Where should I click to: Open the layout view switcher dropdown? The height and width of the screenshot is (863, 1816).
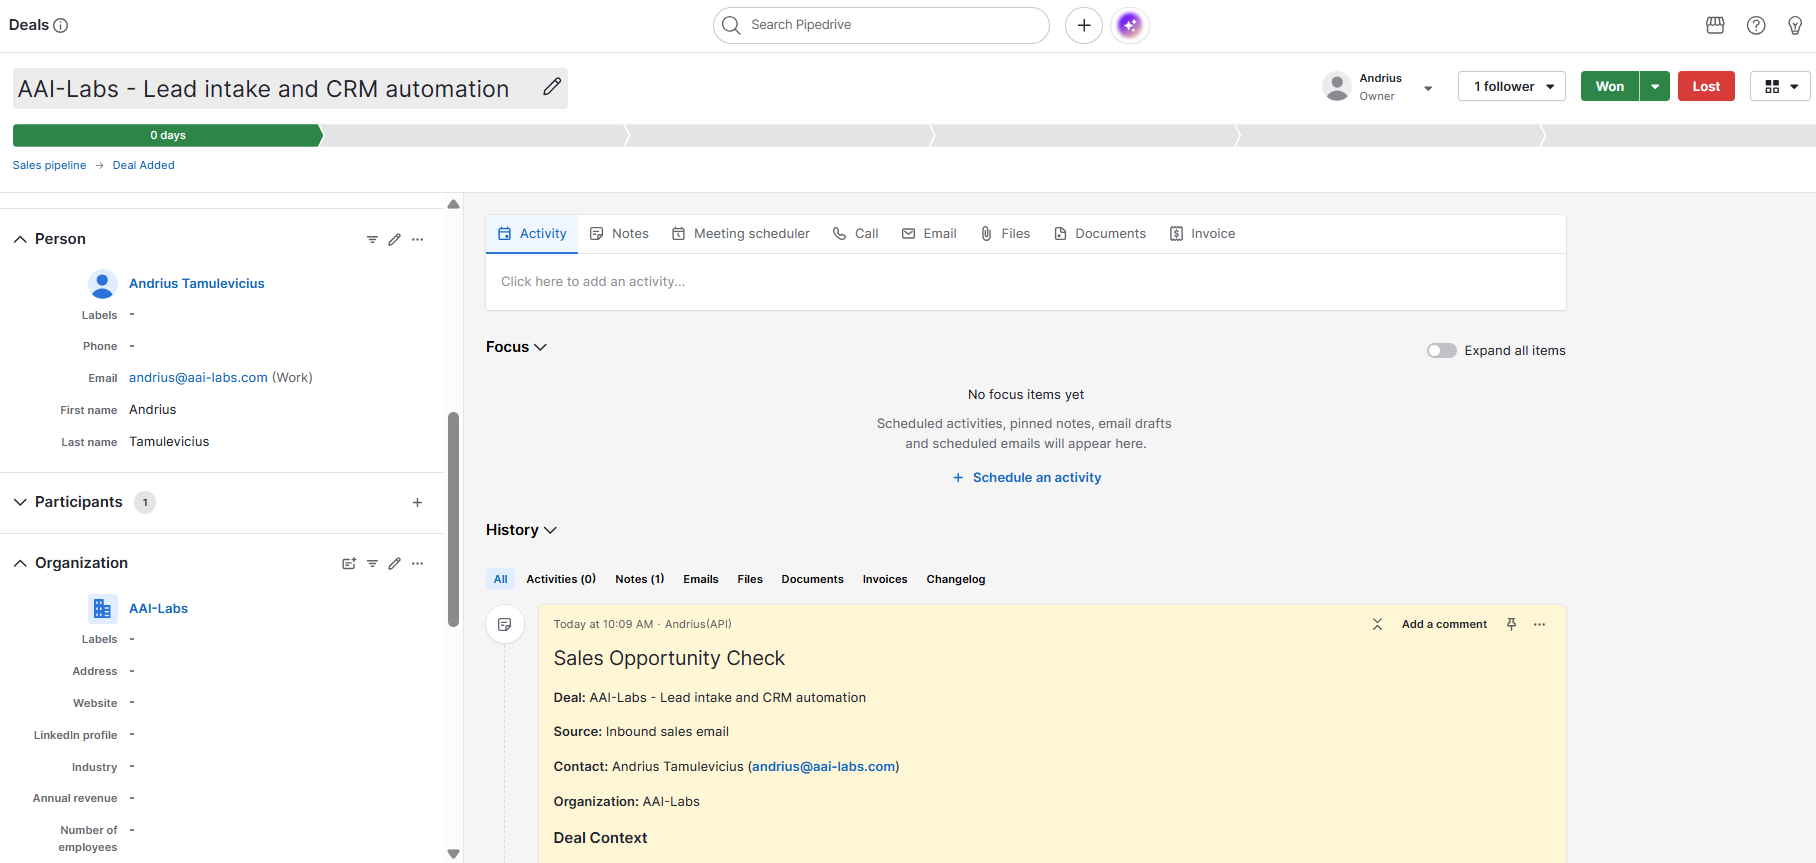[x=1781, y=87]
